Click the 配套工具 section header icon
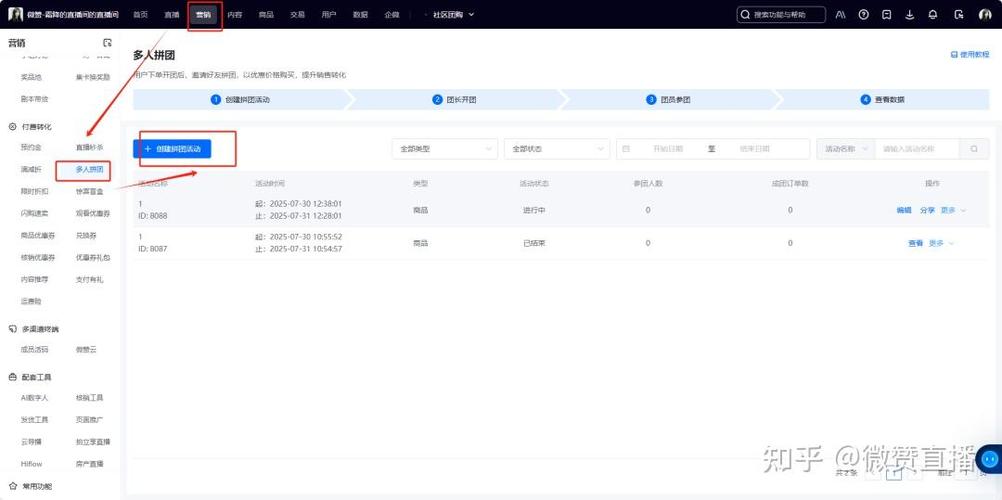Image resolution: width=1002 pixels, height=500 pixels. (x=12, y=378)
